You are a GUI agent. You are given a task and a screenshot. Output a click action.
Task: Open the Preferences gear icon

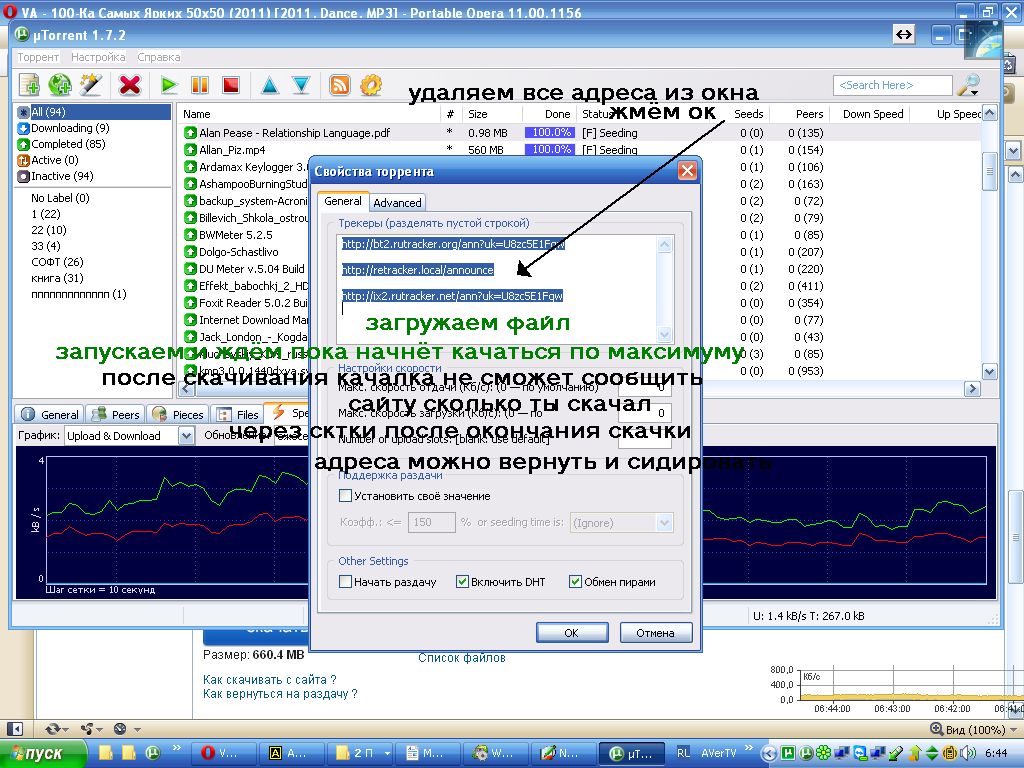click(371, 85)
